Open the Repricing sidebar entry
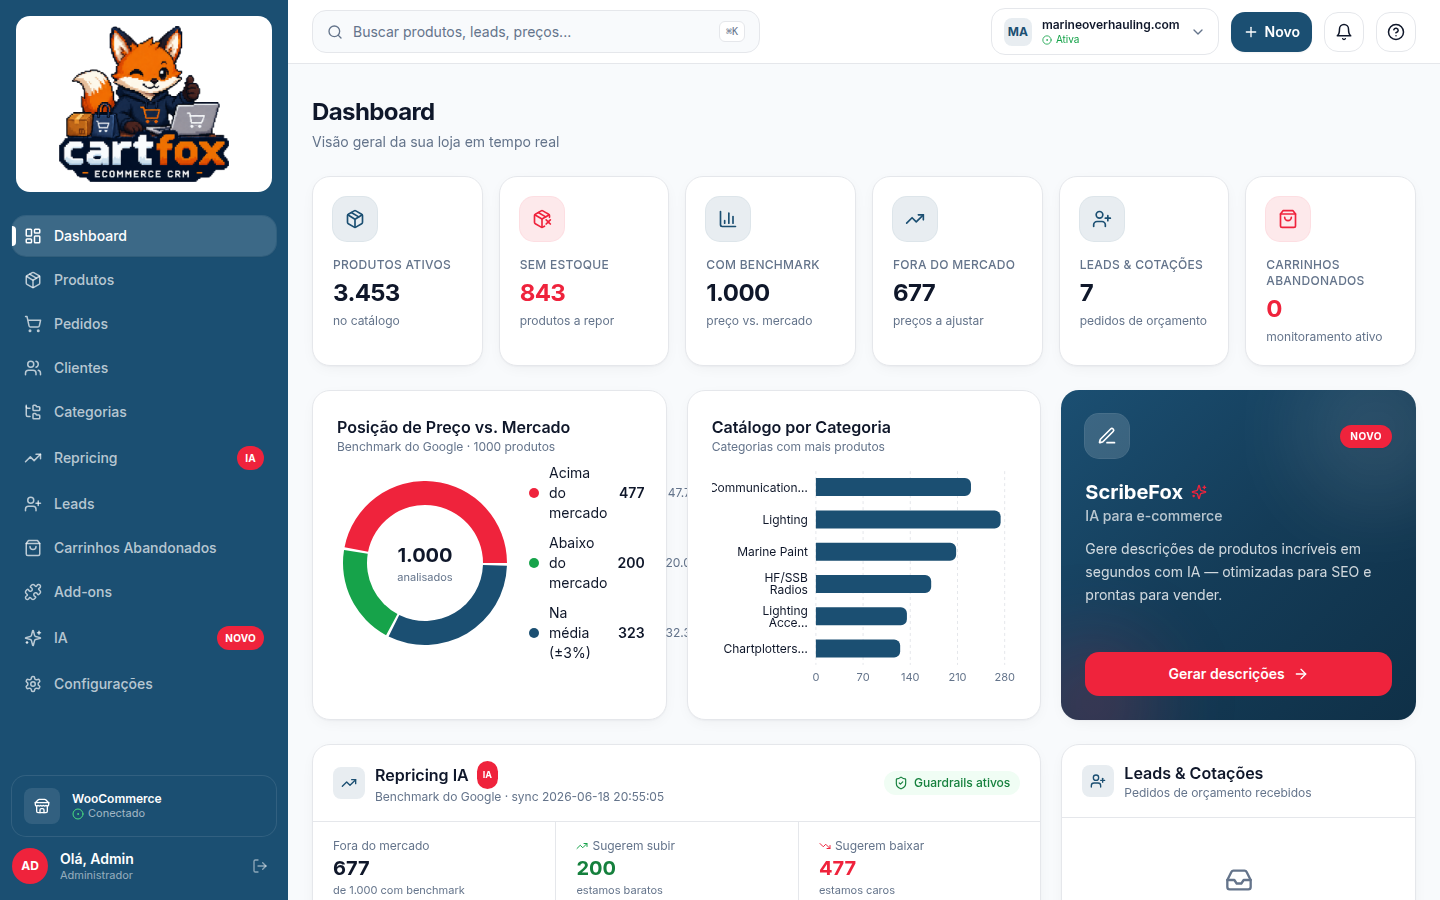The height and width of the screenshot is (900, 1440). [x=144, y=458]
